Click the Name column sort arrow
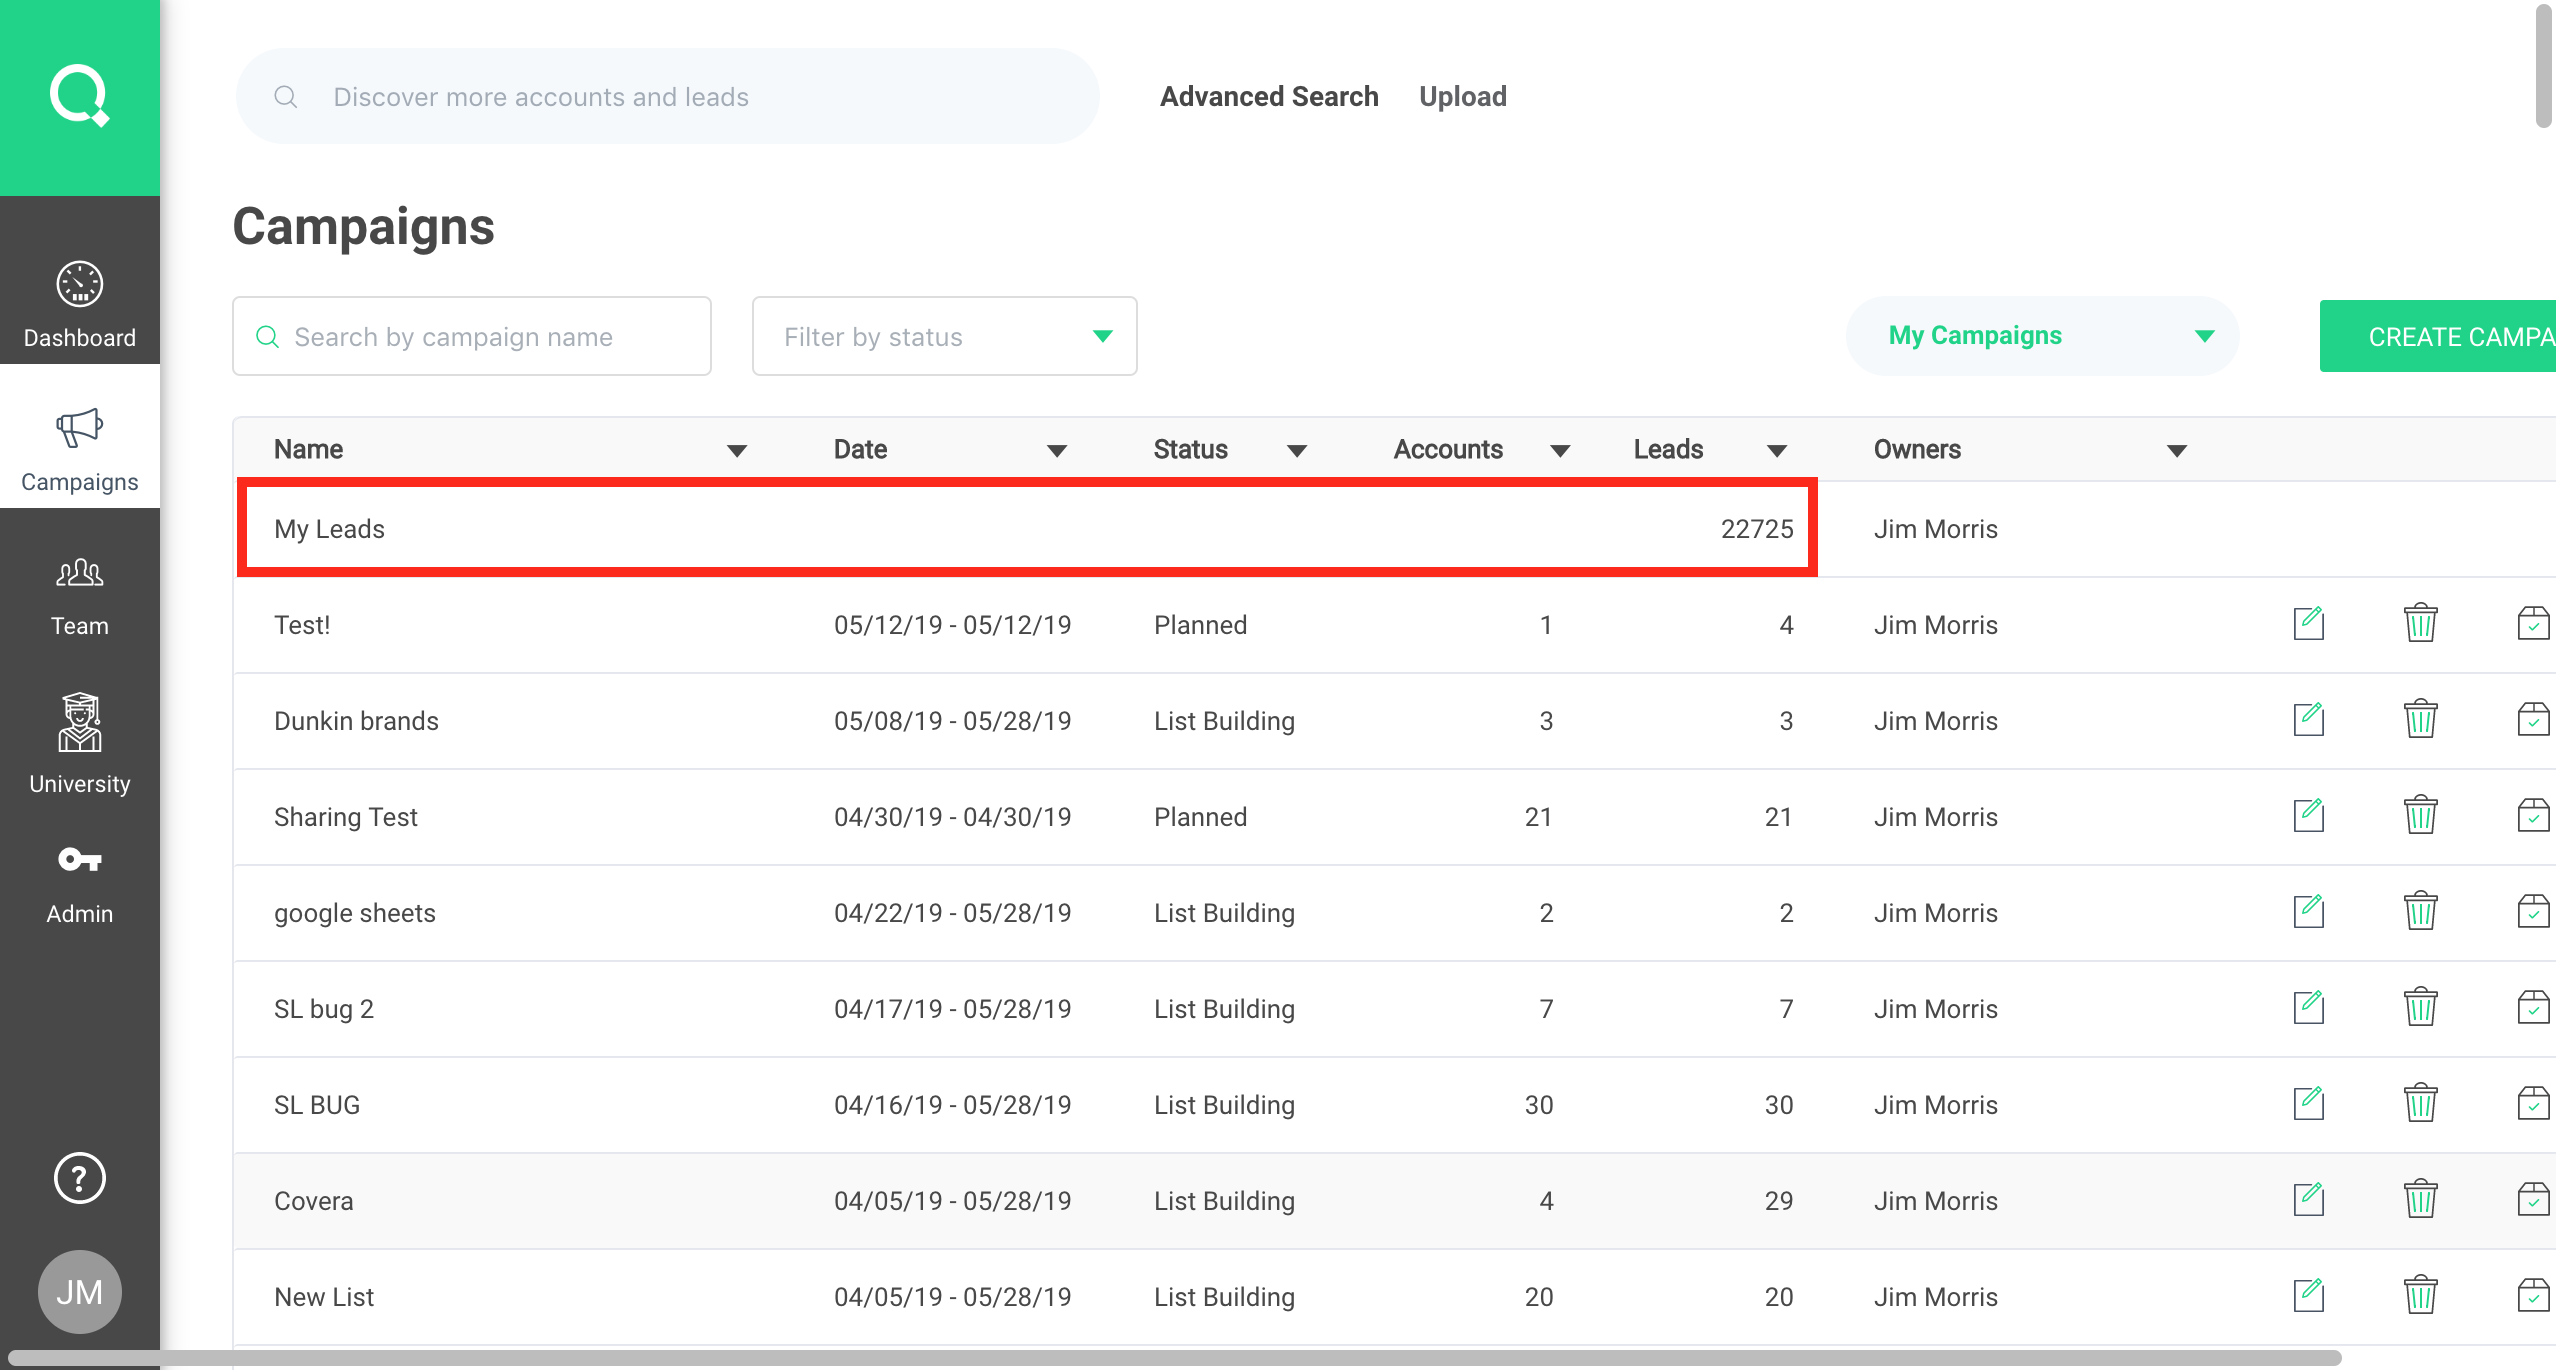This screenshot has width=2556, height=1370. coord(737,451)
